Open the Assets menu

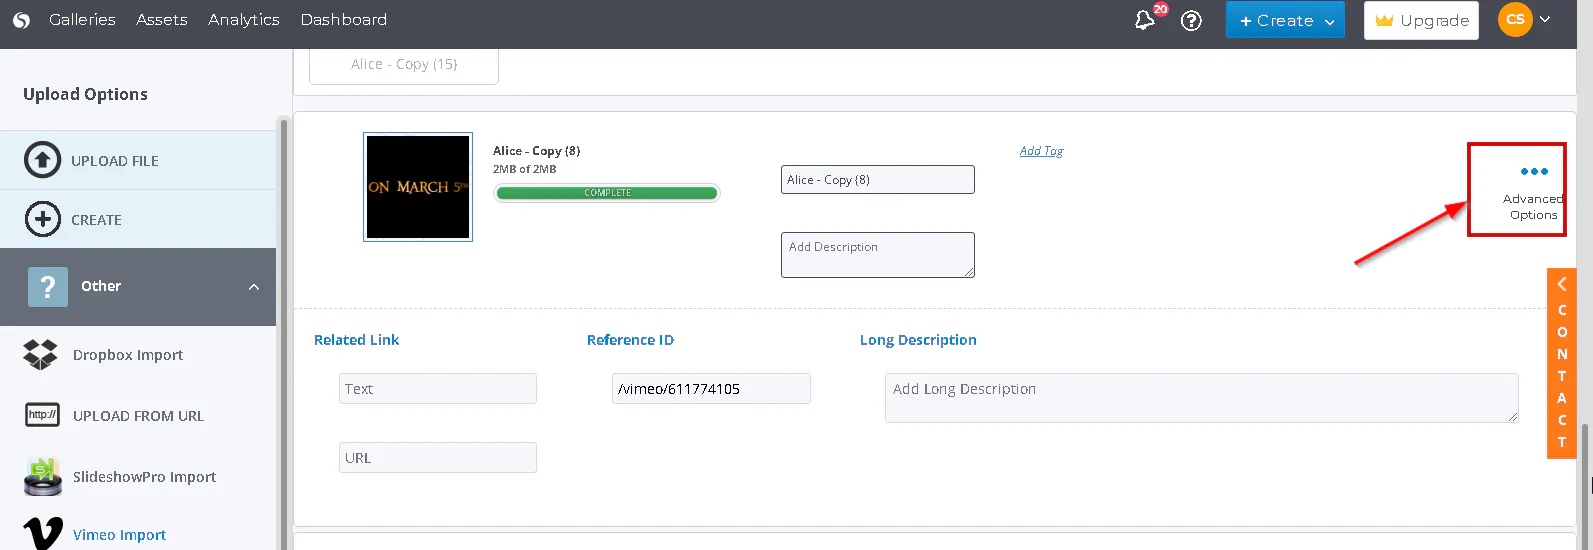pos(161,20)
